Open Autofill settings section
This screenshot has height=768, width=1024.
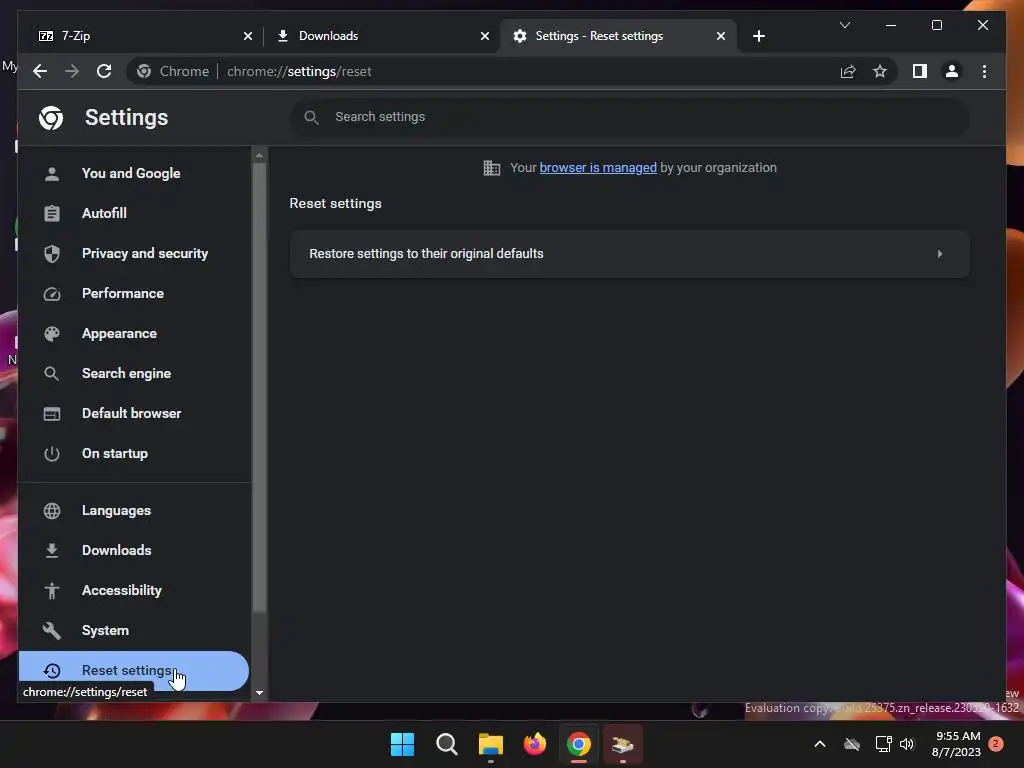(134, 214)
